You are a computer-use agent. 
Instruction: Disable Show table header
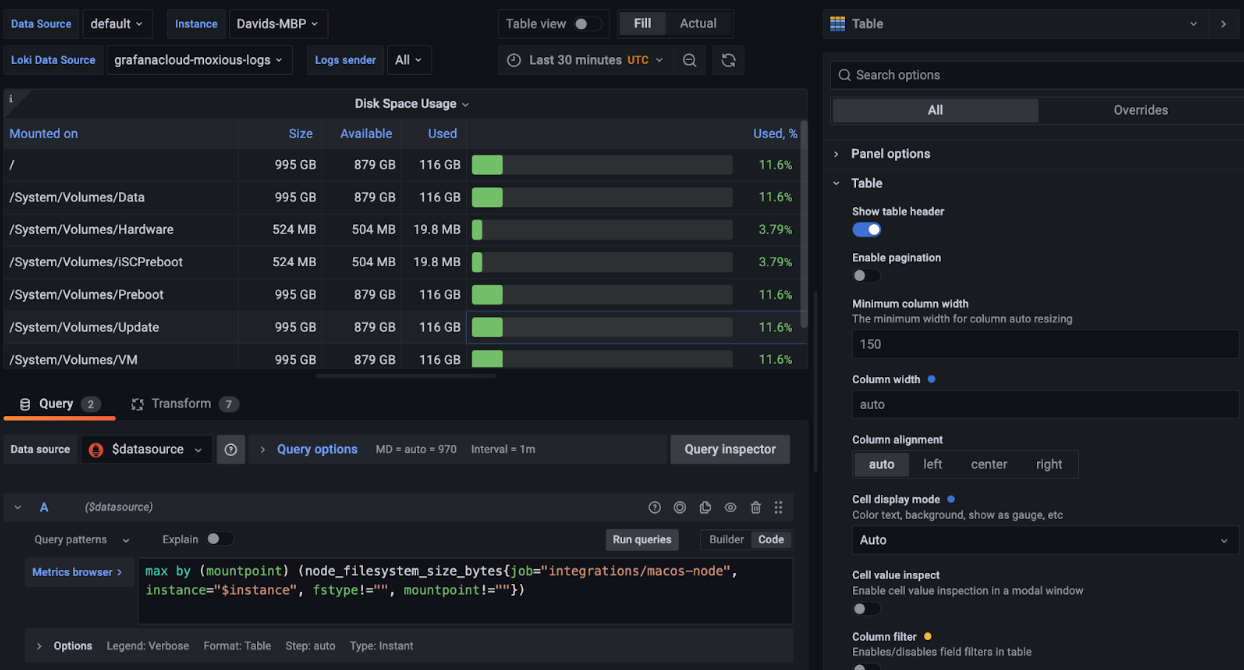tap(866, 229)
